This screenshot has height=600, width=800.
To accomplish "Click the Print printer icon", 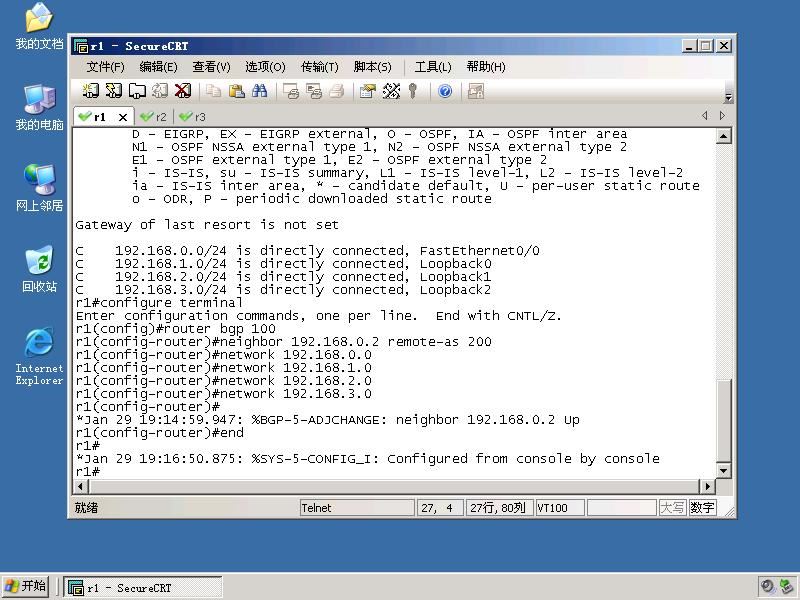I will pos(337,91).
